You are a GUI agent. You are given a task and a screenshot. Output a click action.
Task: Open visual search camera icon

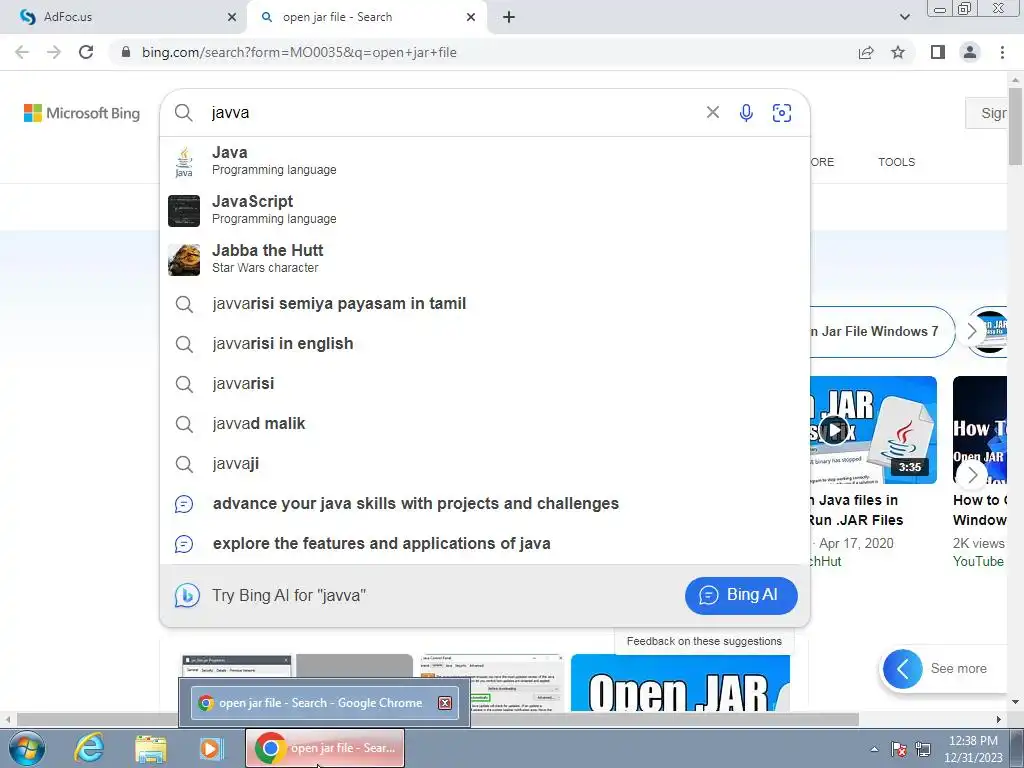(782, 112)
